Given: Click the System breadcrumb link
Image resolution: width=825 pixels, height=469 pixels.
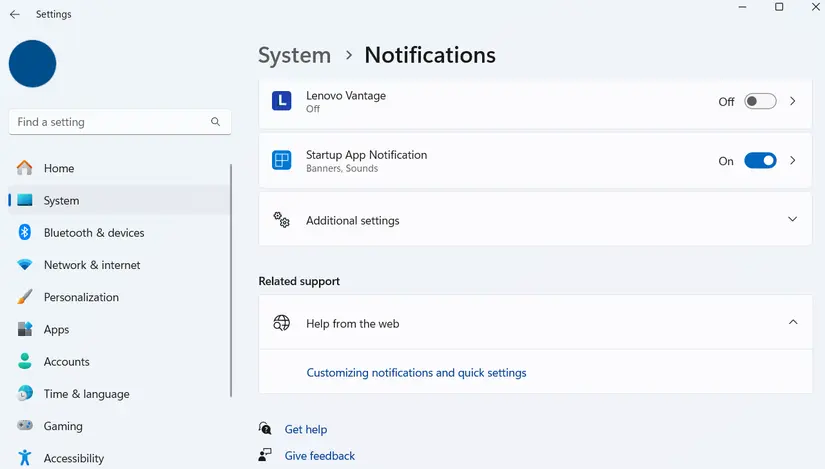Looking at the screenshot, I should (x=294, y=55).
